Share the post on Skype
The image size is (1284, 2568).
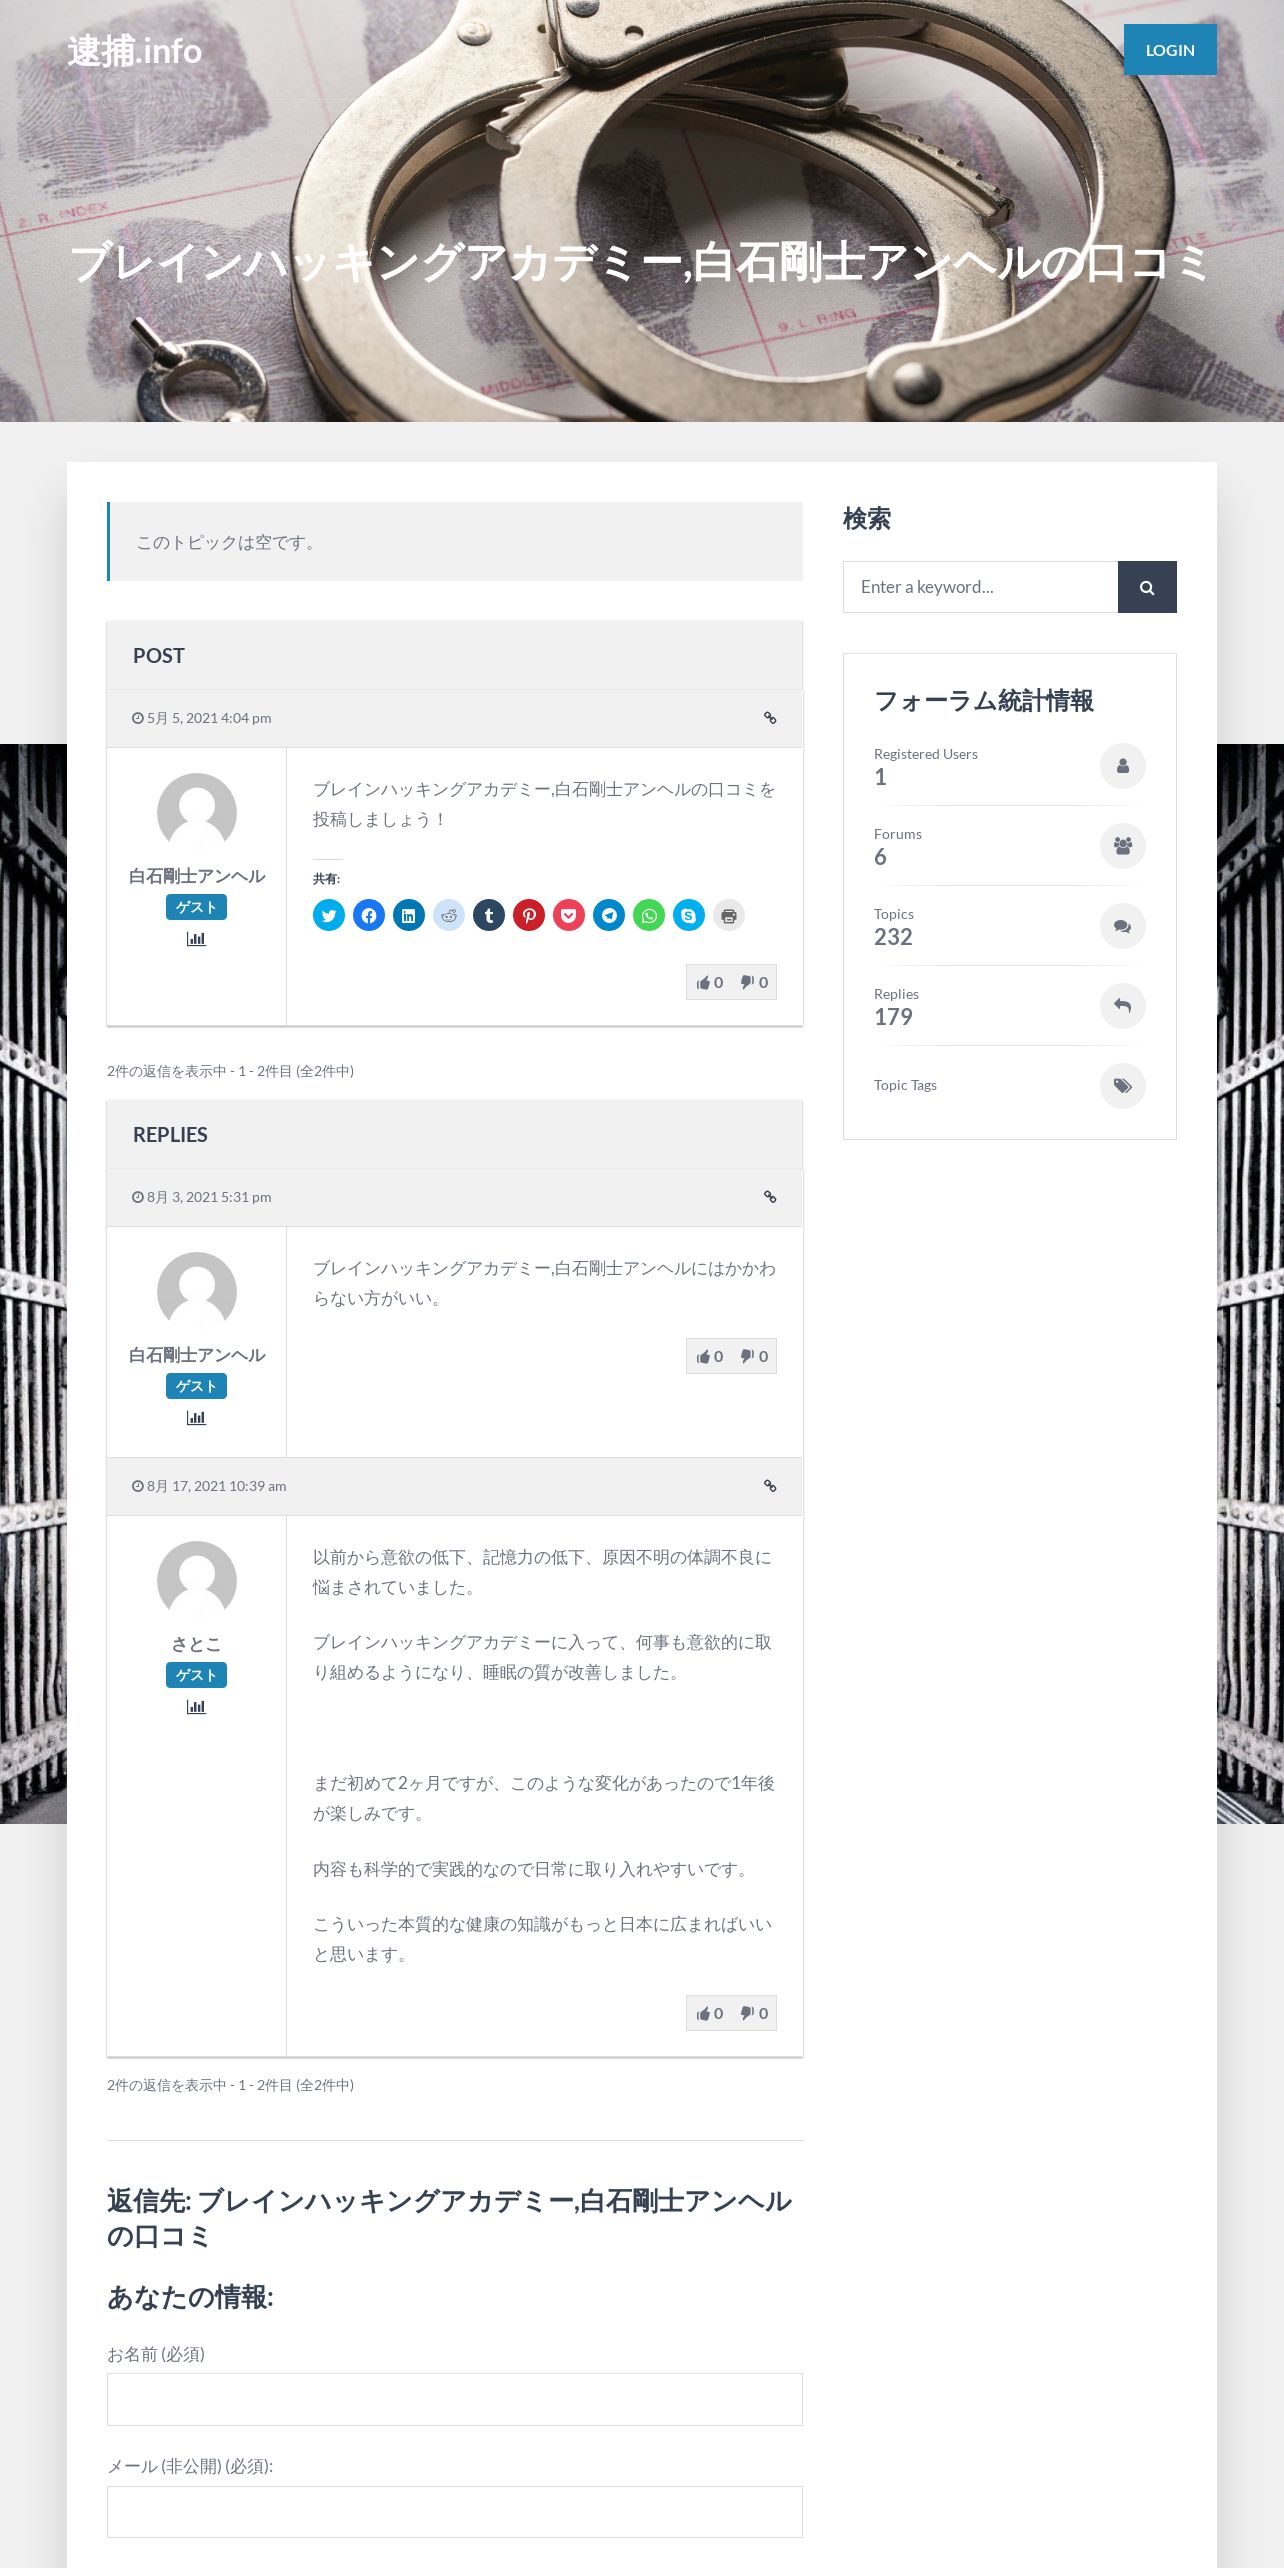click(689, 915)
